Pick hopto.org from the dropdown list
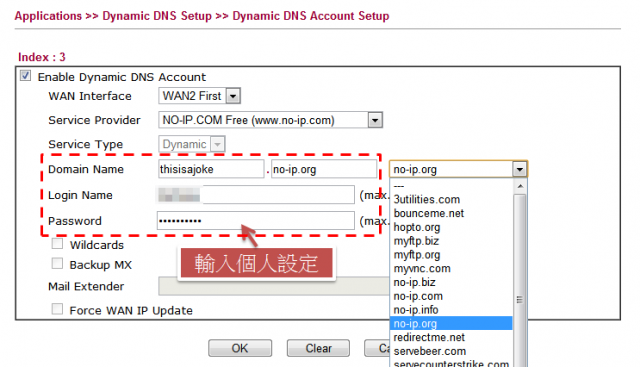Image resolution: width=640 pixels, height=367 pixels. [451, 227]
